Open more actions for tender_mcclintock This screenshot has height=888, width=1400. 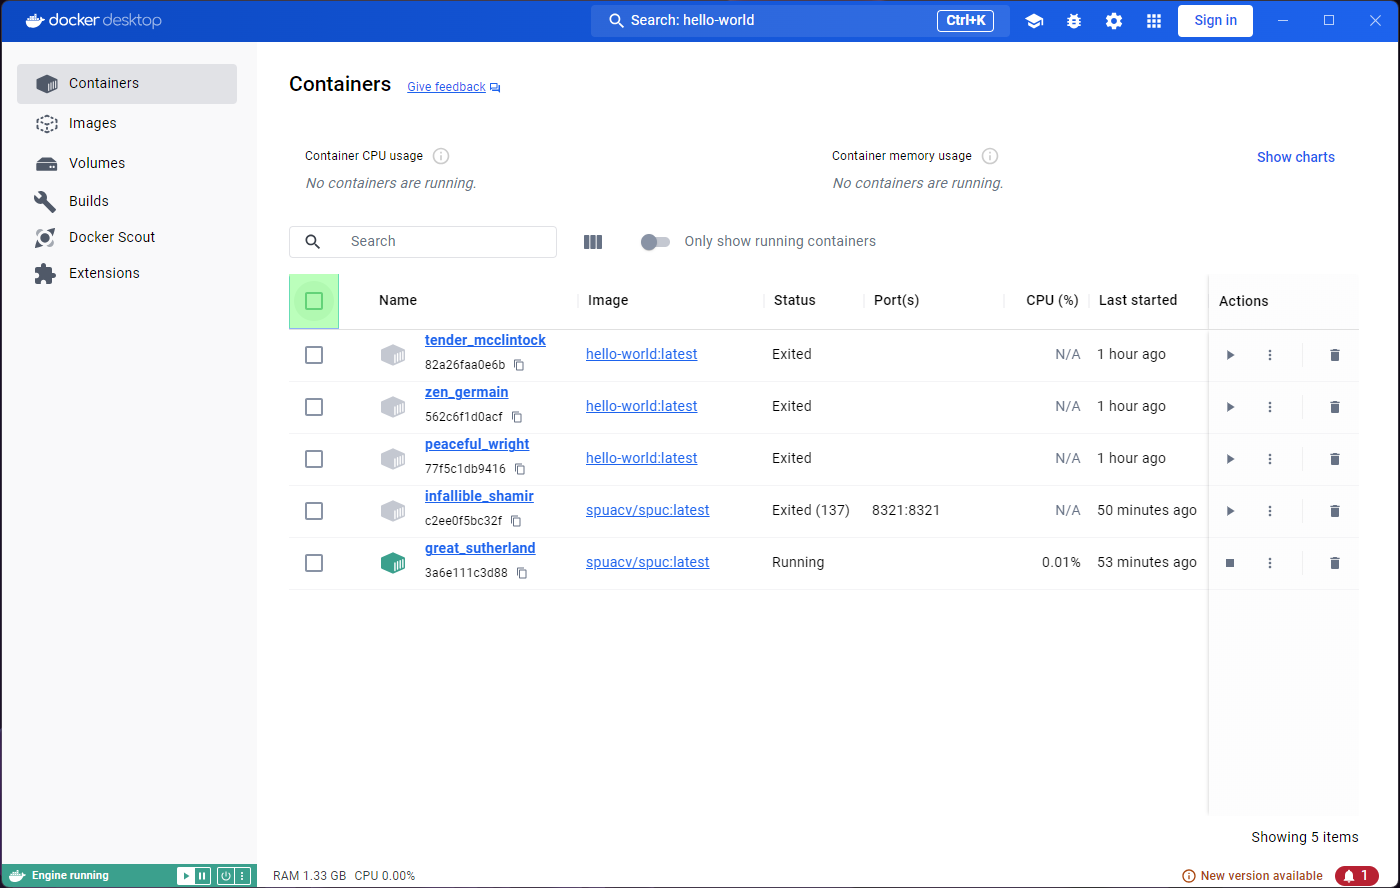pyautogui.click(x=1270, y=355)
